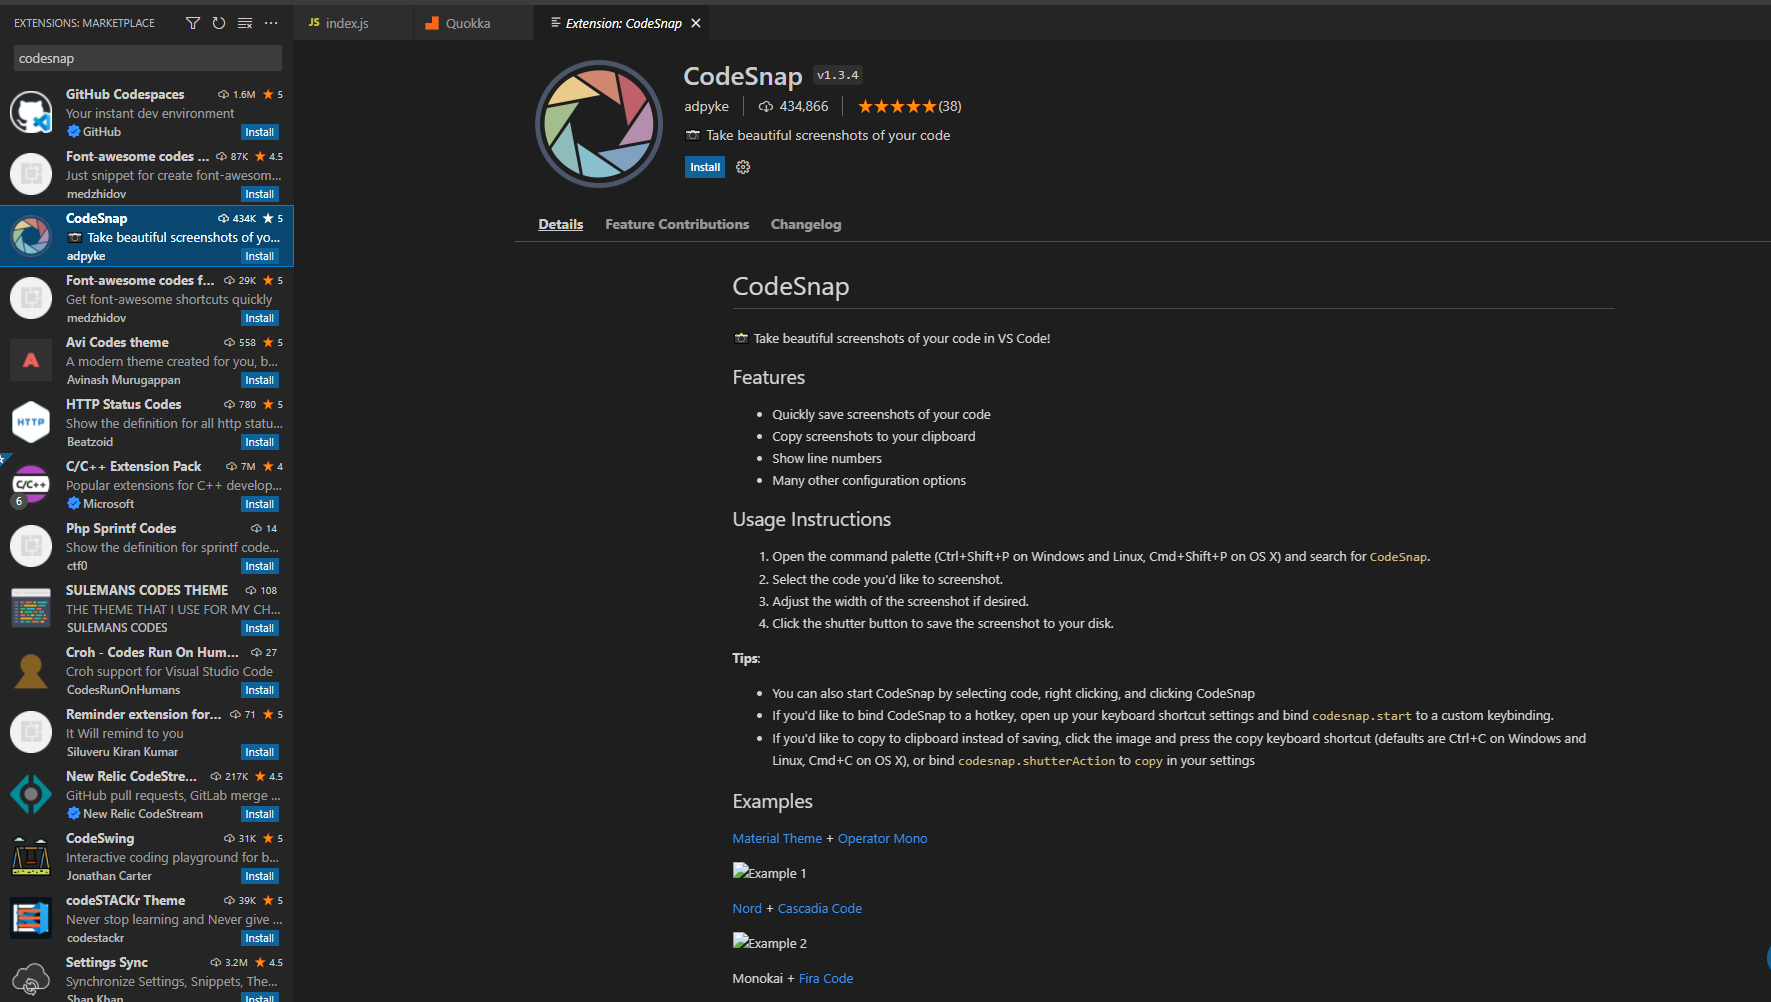The height and width of the screenshot is (1002, 1771).
Task: Click the New Relic CodeStream icon
Action: point(31,794)
